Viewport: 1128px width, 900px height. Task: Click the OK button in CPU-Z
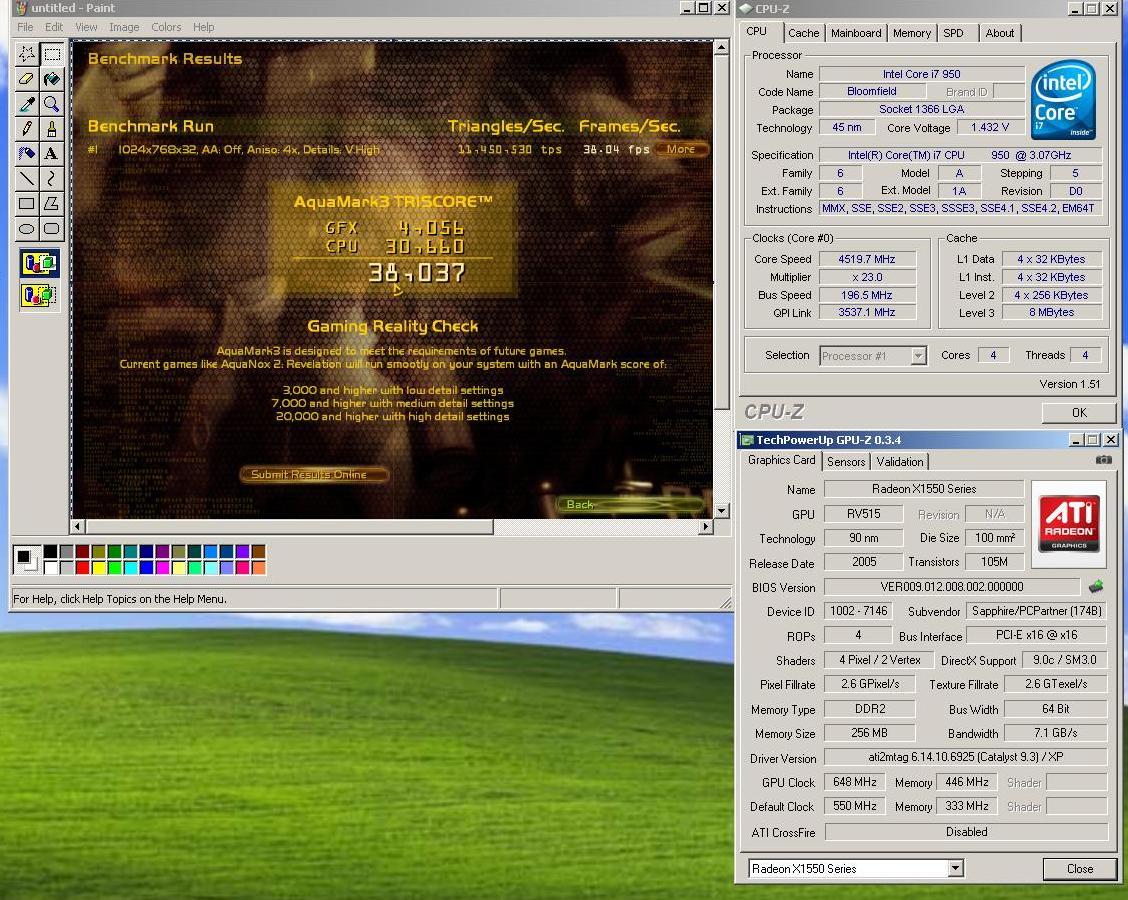click(x=1079, y=412)
